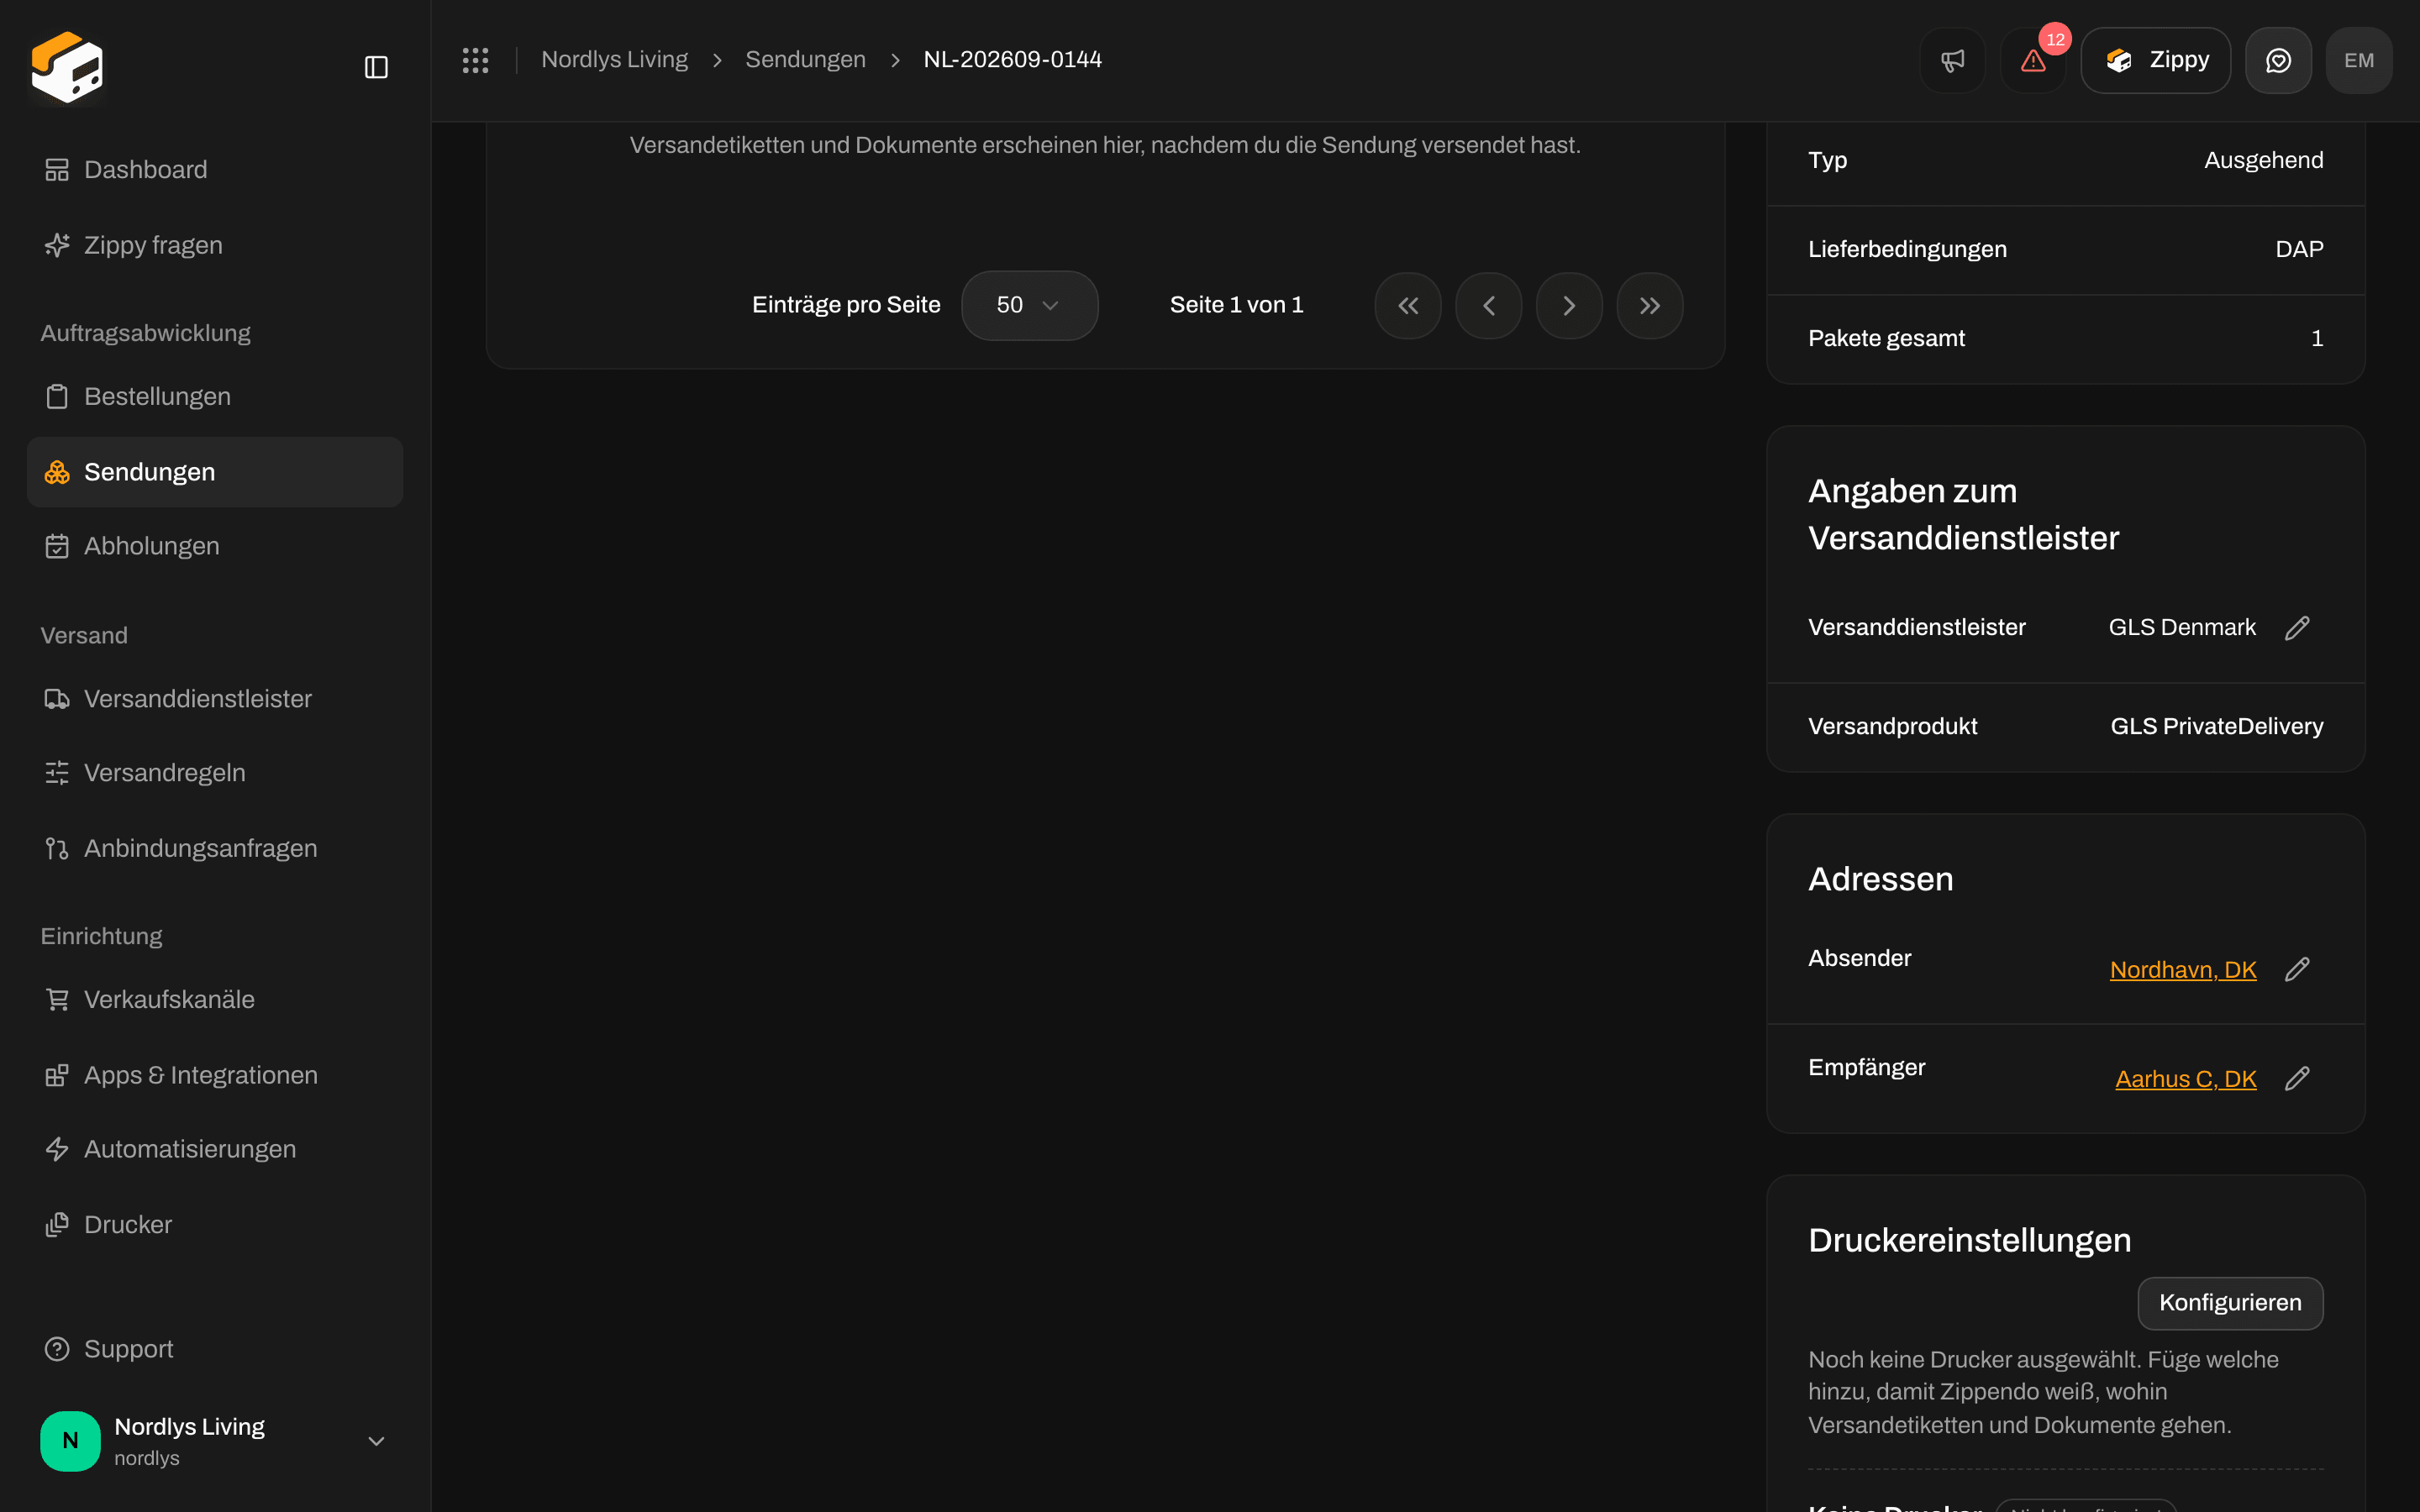Open alerts warning icon with badge 12

coord(2033,60)
